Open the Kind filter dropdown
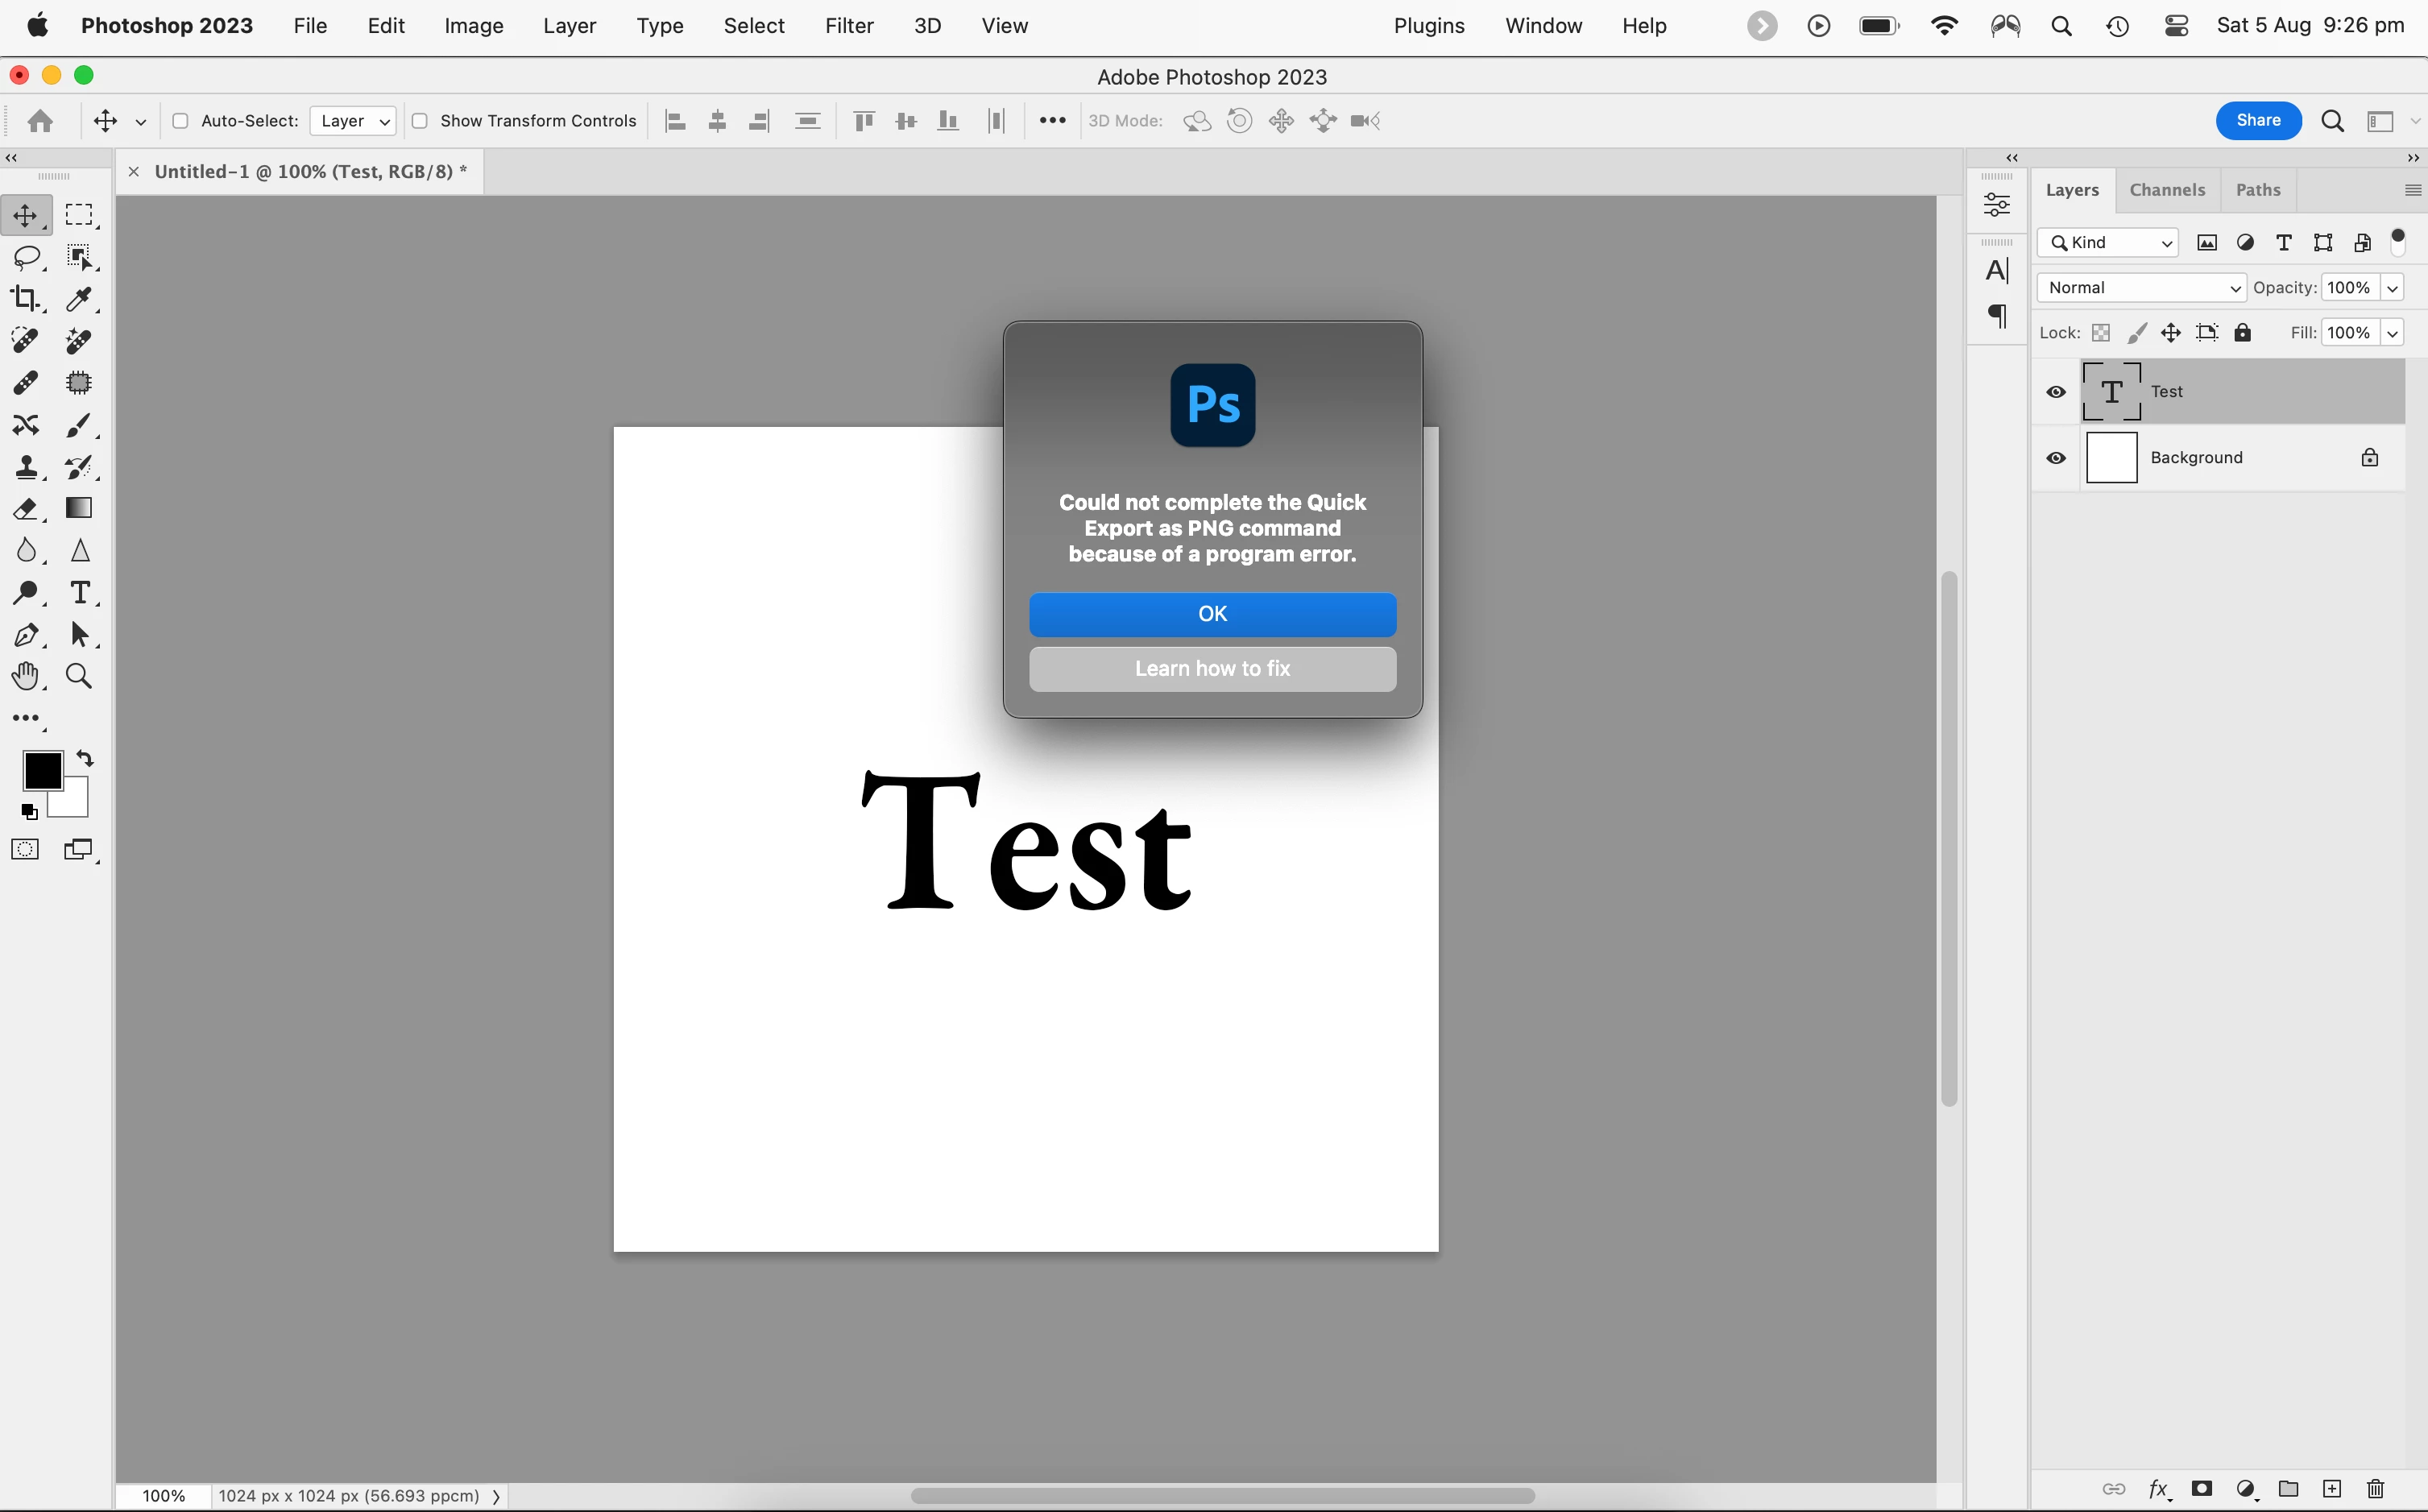Screen dimensions: 2428x1512 pos(2108,243)
